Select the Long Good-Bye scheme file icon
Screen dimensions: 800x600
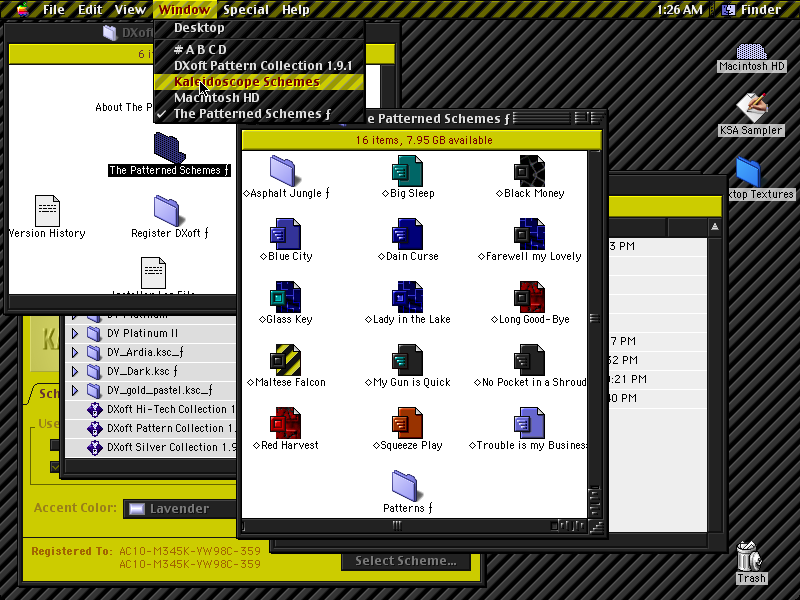pyautogui.click(x=529, y=296)
